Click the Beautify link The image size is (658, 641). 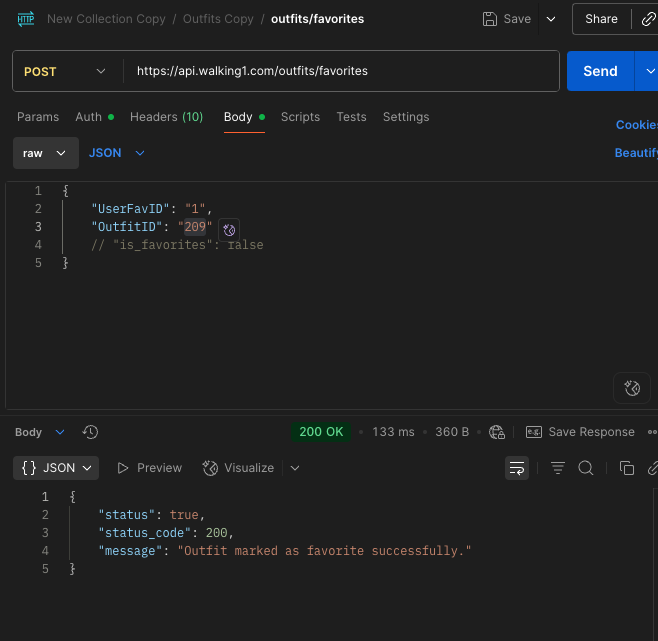click(x=636, y=153)
